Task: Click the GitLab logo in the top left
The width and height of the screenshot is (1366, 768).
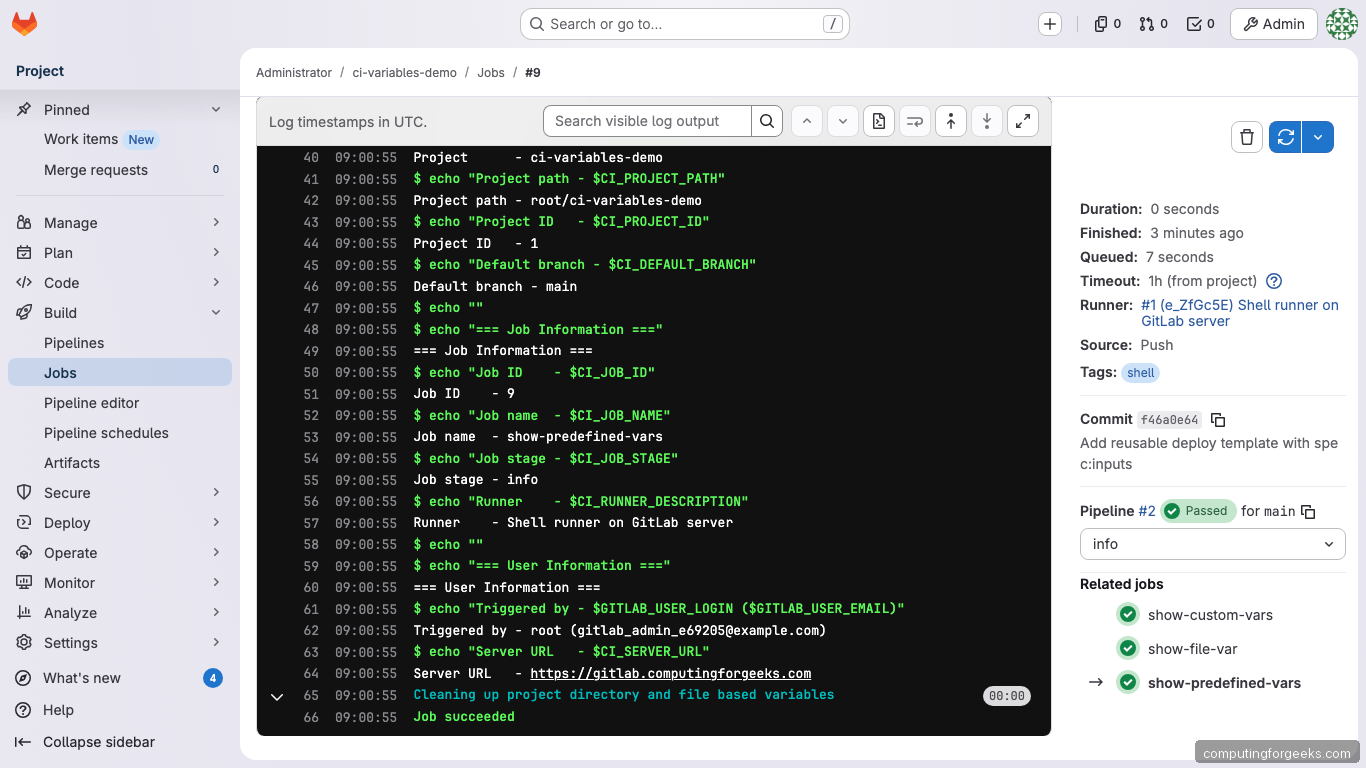Action: pyautogui.click(x=24, y=24)
